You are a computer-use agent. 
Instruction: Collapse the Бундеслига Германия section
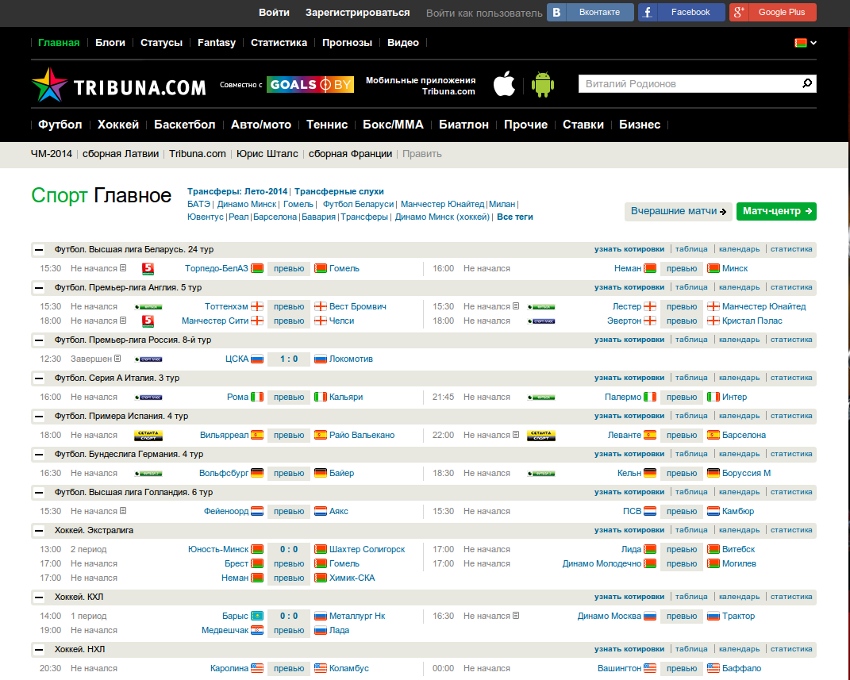click(x=39, y=454)
